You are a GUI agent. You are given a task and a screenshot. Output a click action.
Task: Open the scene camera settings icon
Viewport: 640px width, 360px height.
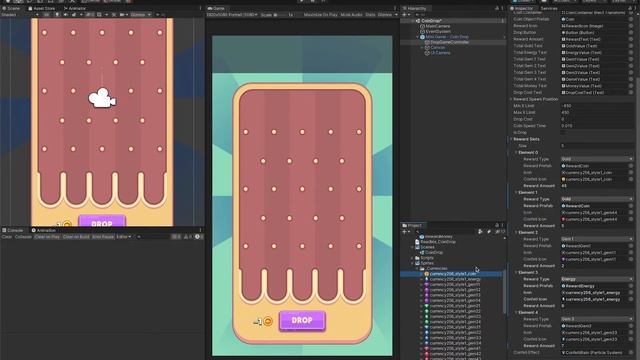point(123,15)
